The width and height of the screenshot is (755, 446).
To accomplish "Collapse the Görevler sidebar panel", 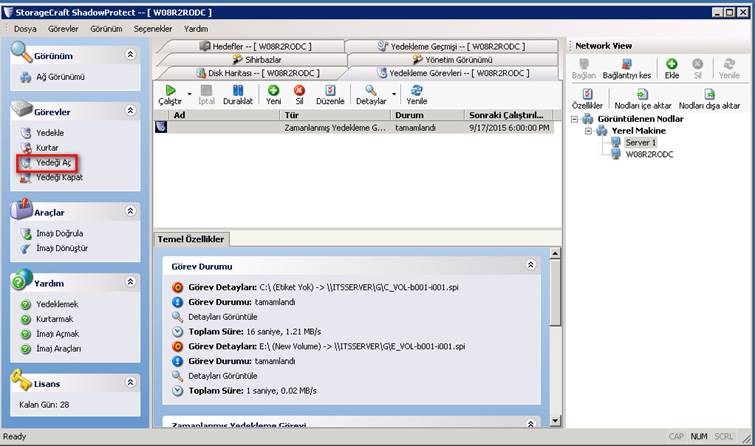I will tap(130, 110).
